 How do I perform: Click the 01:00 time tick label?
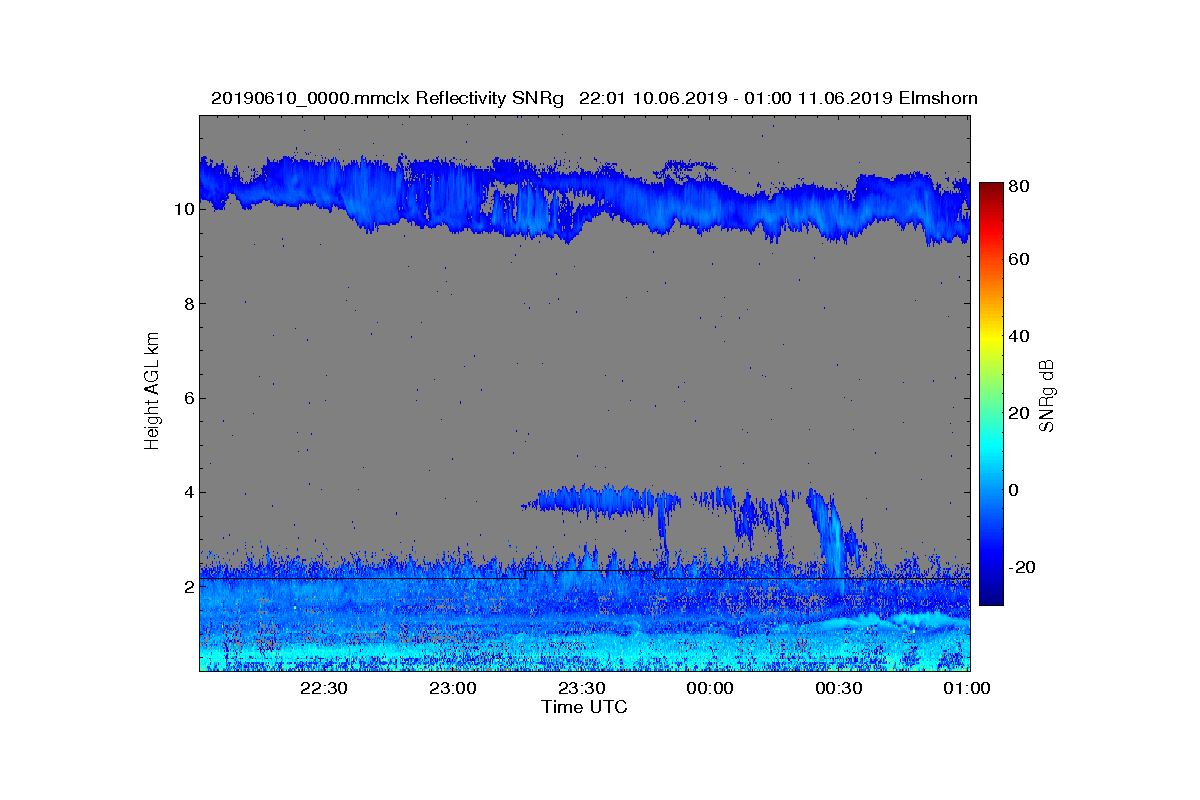pyautogui.click(x=967, y=688)
